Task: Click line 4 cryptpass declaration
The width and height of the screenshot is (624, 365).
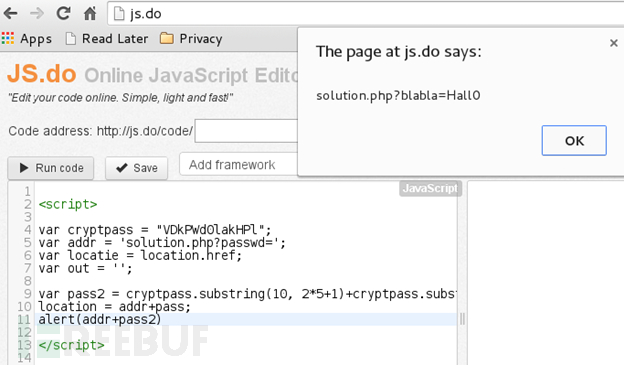Action: pyautogui.click(x=155, y=230)
